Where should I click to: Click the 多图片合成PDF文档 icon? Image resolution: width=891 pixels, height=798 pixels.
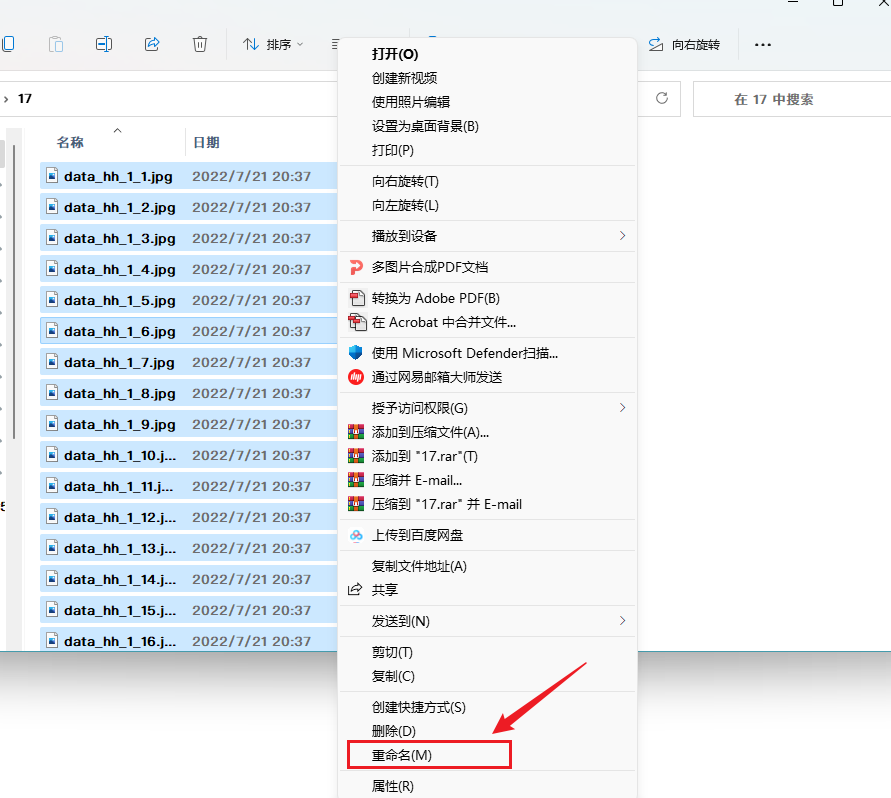click(356, 267)
